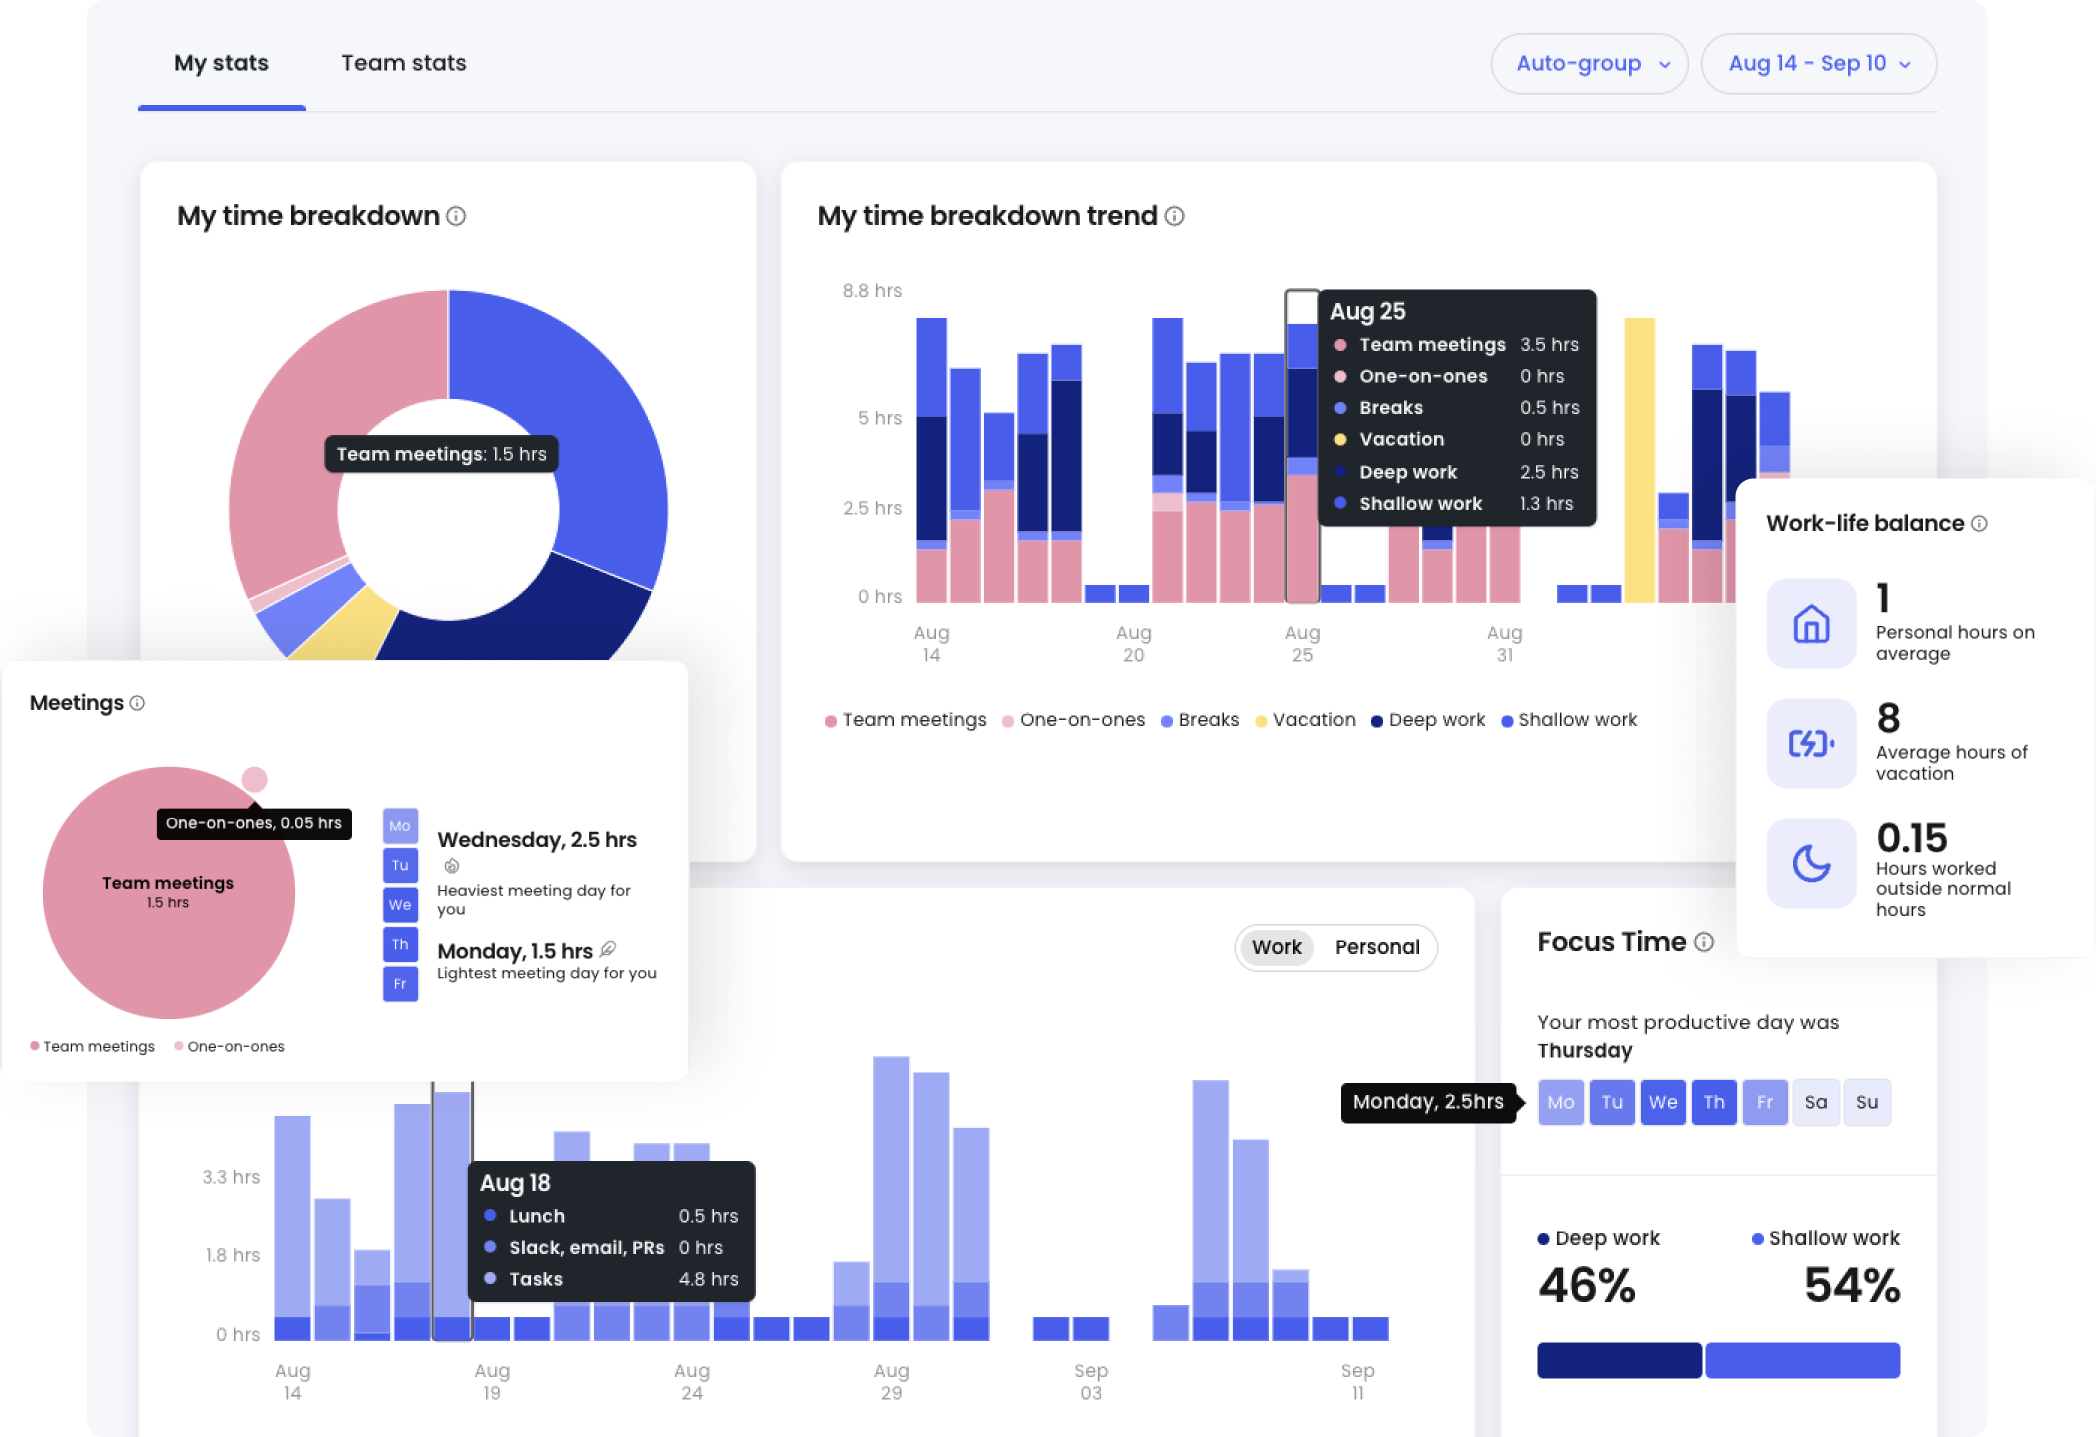Viewport: 2096px width, 1437px height.
Task: Click info icon beside My time breakdown
Action: (x=456, y=216)
